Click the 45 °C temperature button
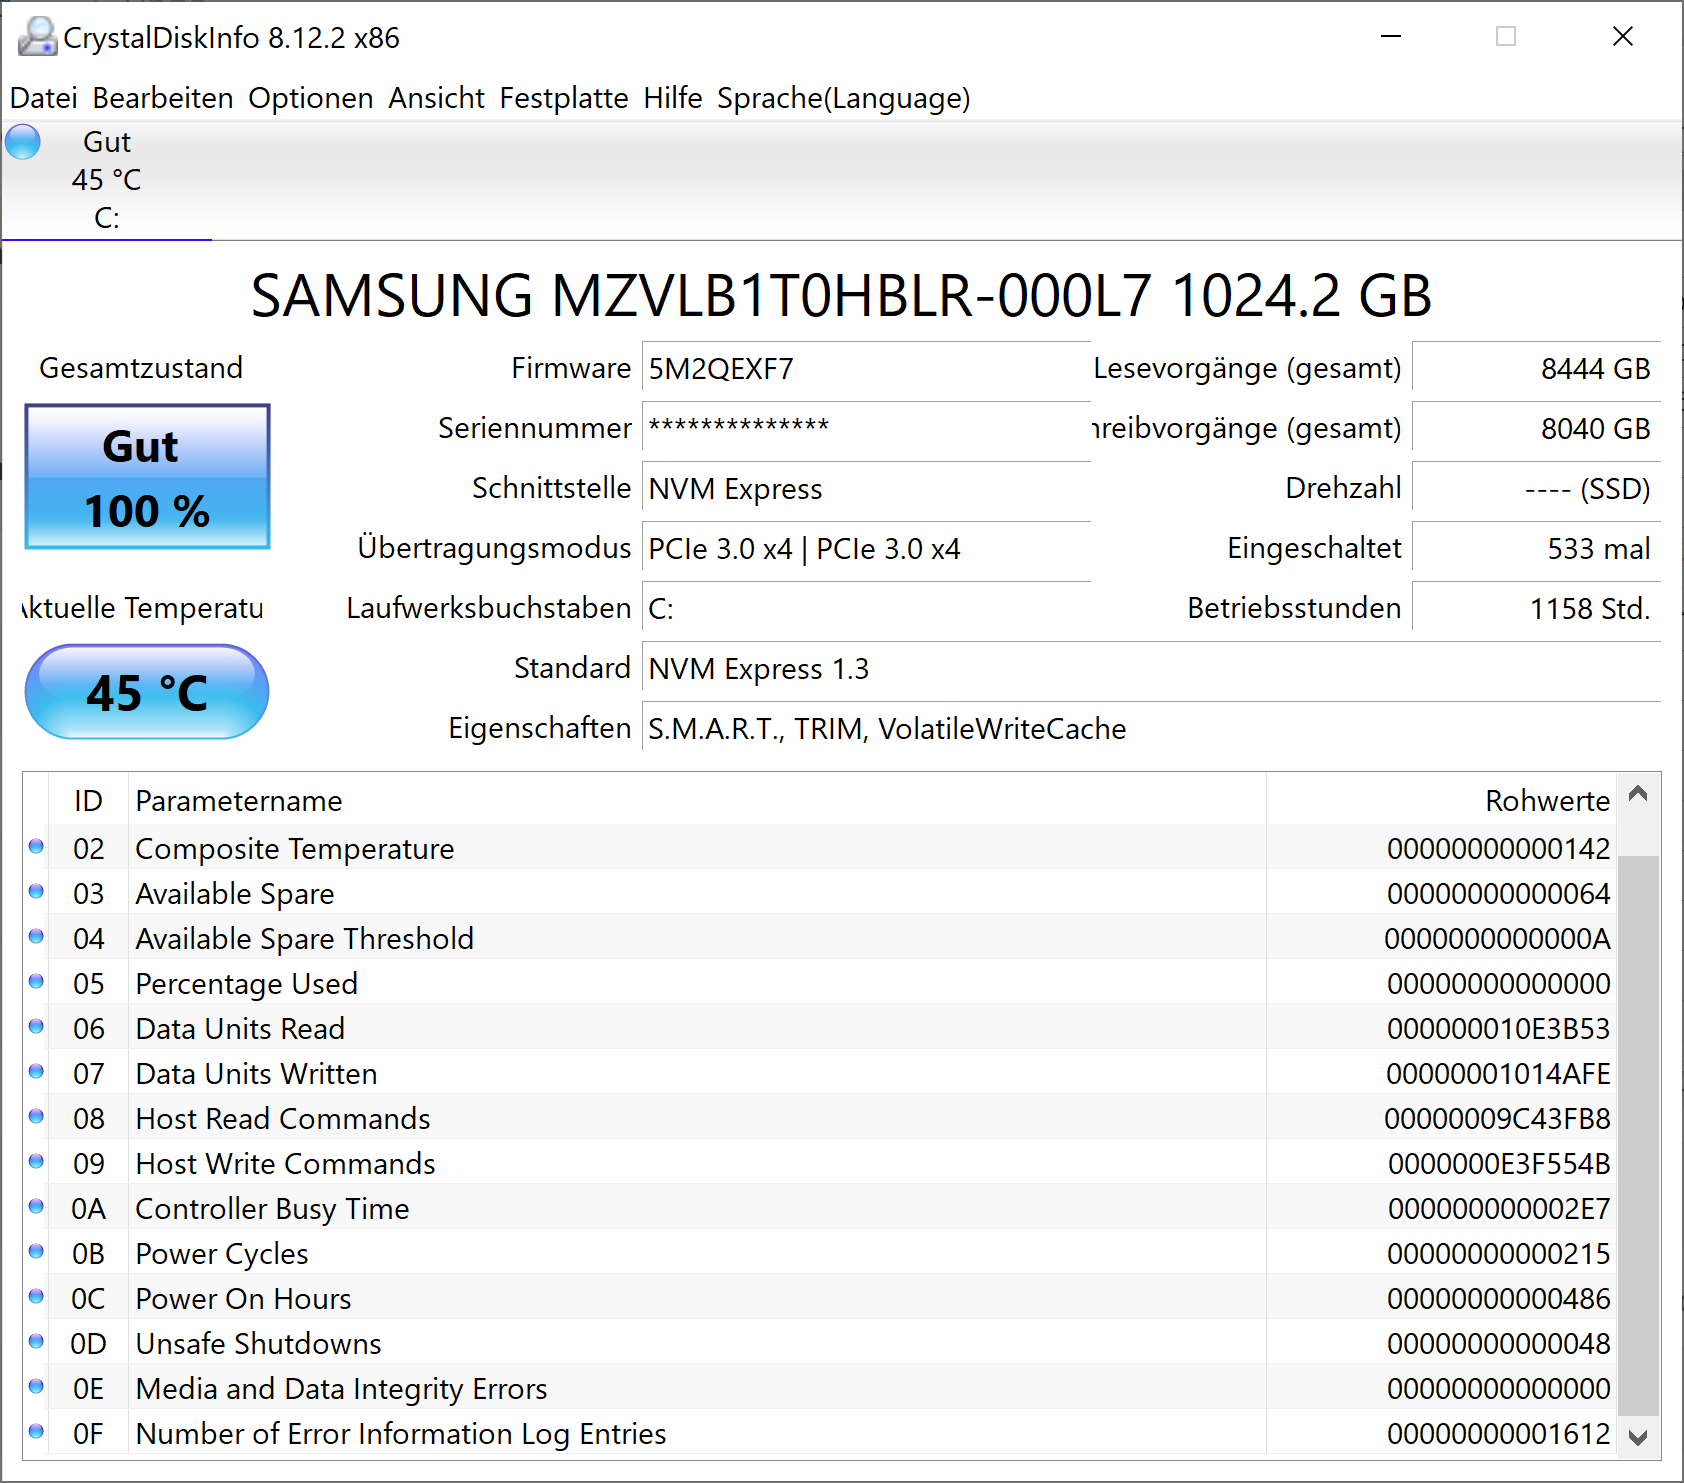This screenshot has height=1483, width=1684. coord(147,692)
